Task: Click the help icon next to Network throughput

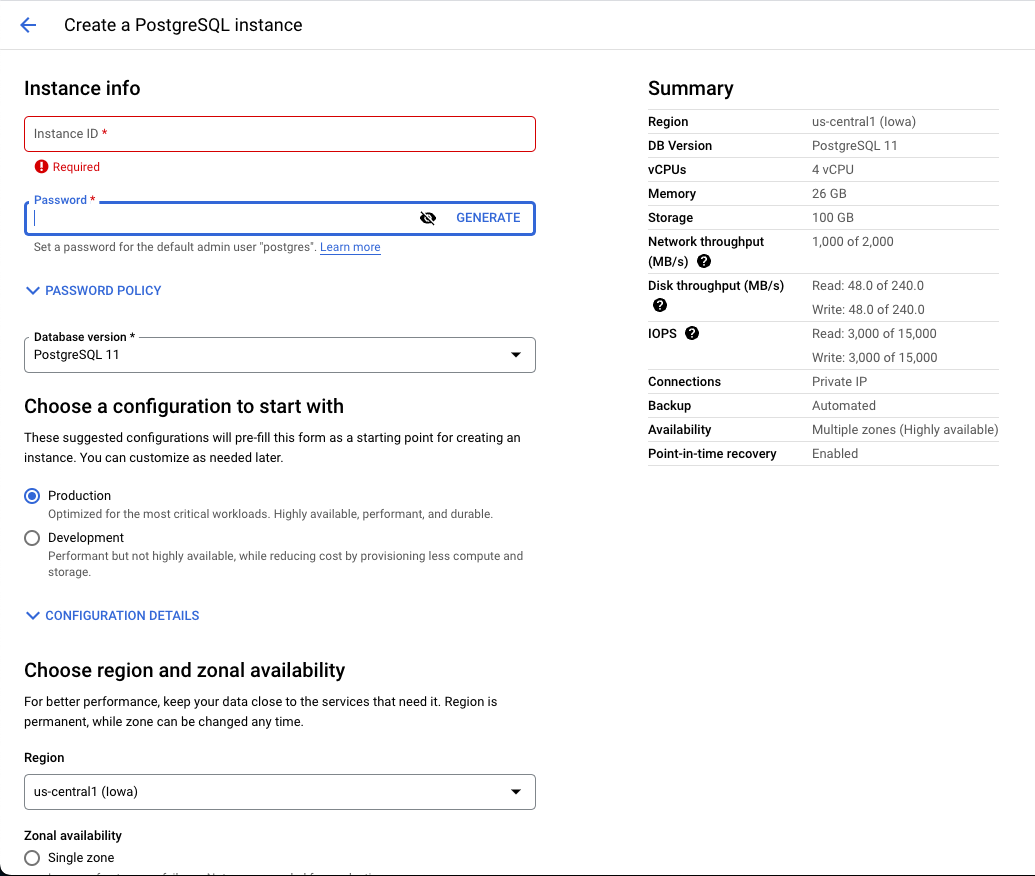Action: pyautogui.click(x=704, y=261)
